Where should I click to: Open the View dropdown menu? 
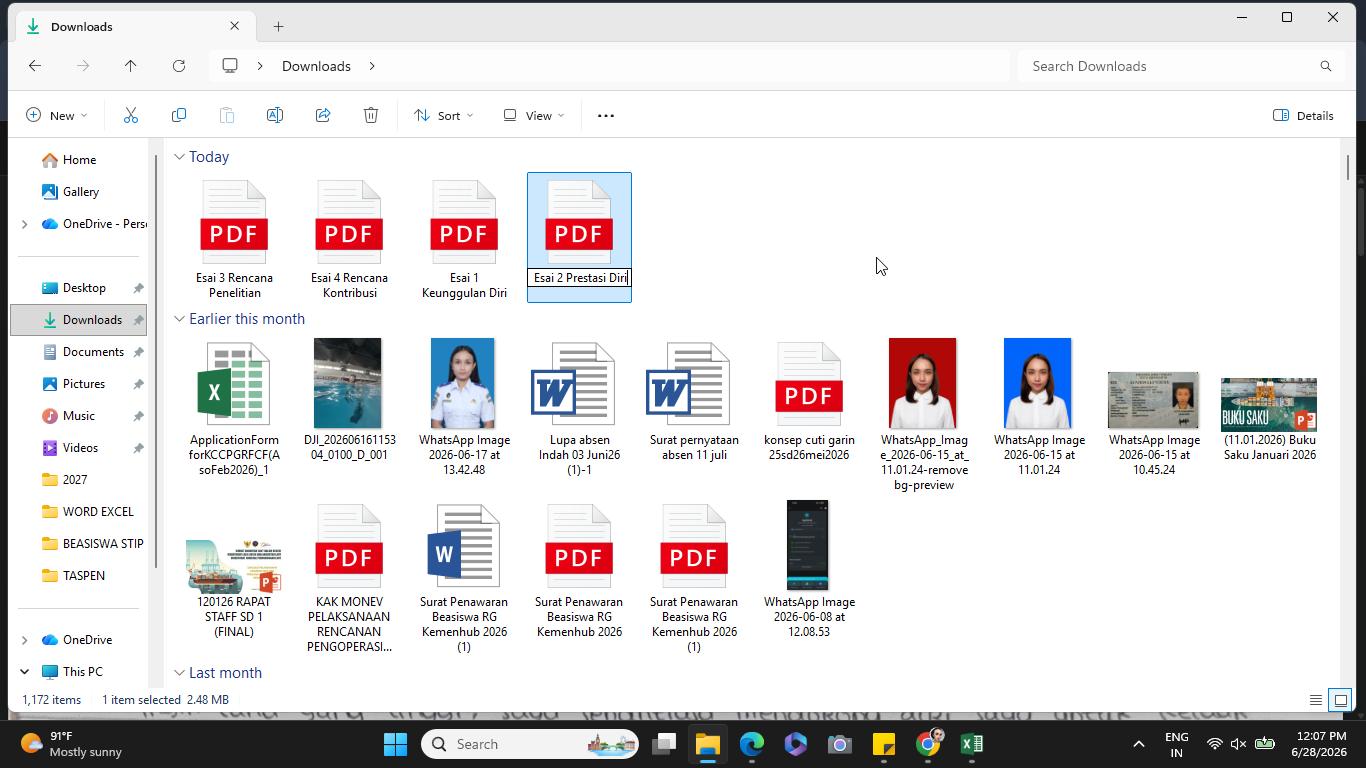(x=534, y=115)
